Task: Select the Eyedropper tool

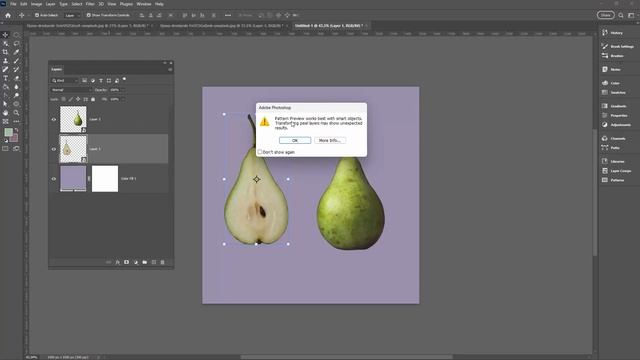Action: coord(16,52)
